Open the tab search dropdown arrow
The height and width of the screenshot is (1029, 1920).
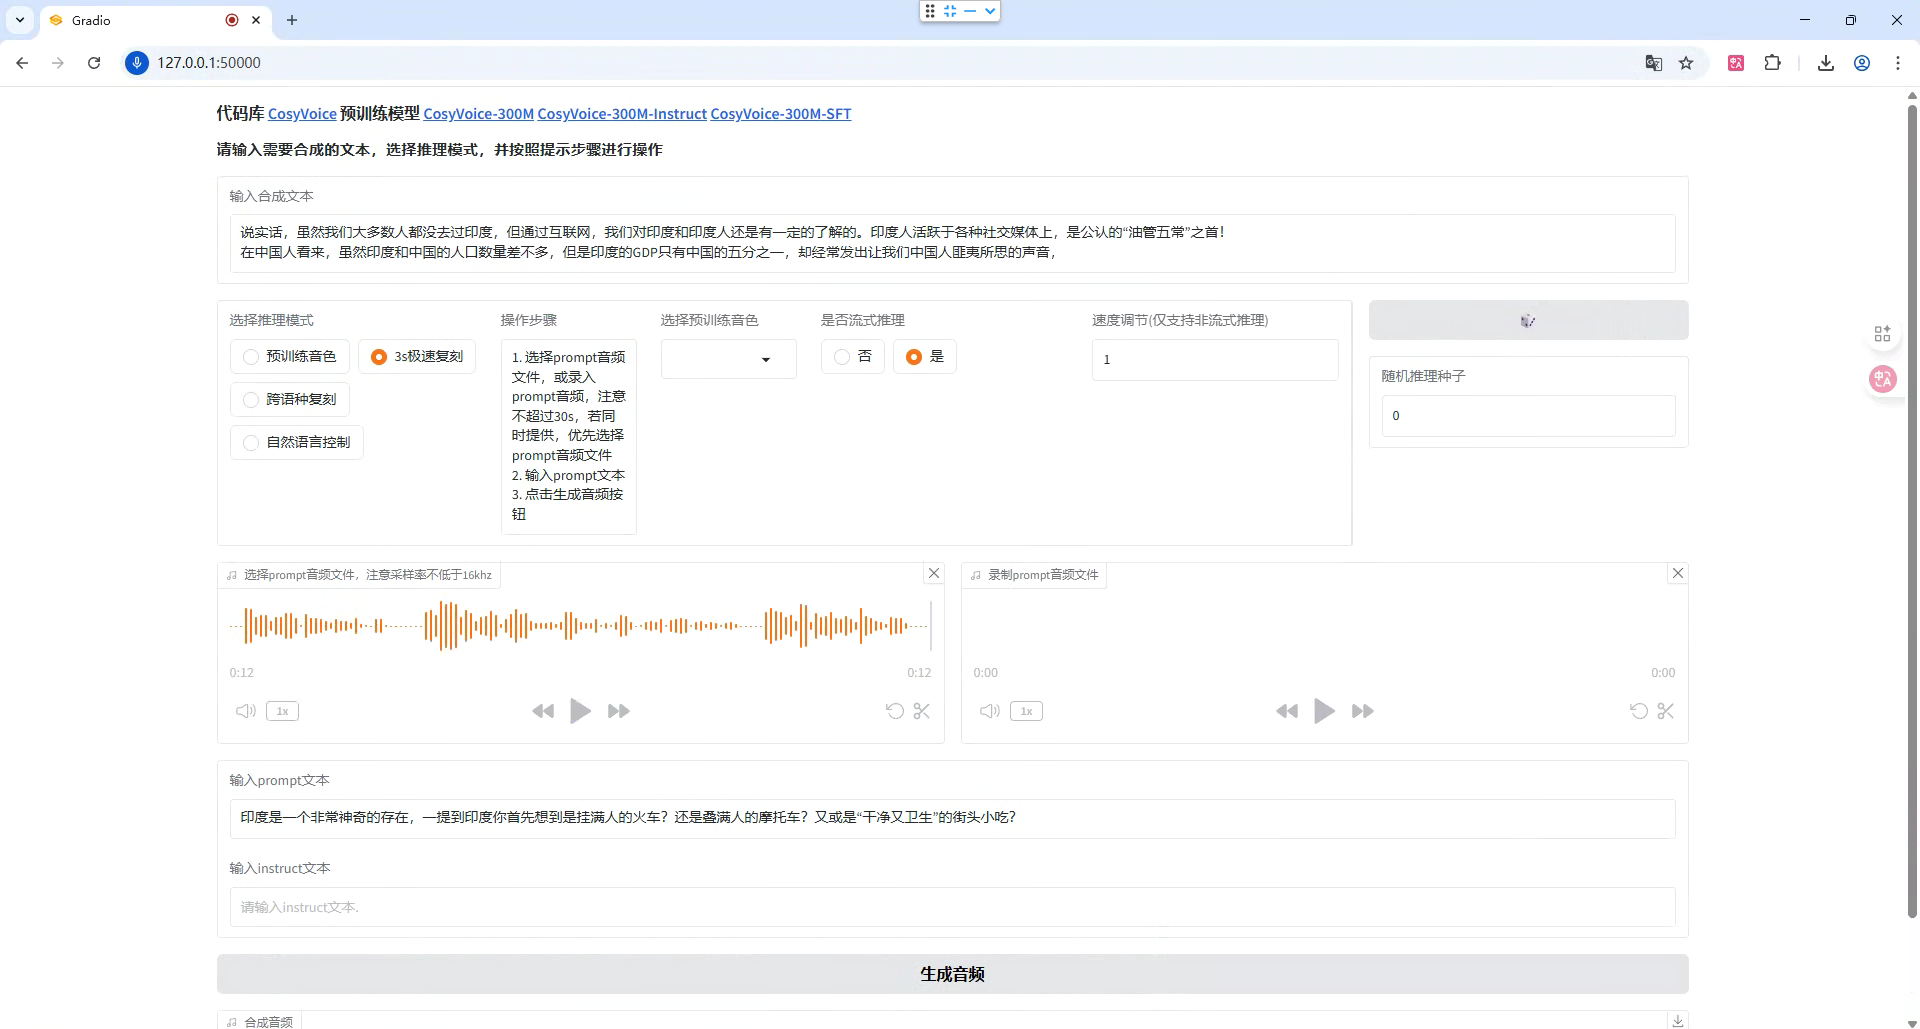pos(20,20)
